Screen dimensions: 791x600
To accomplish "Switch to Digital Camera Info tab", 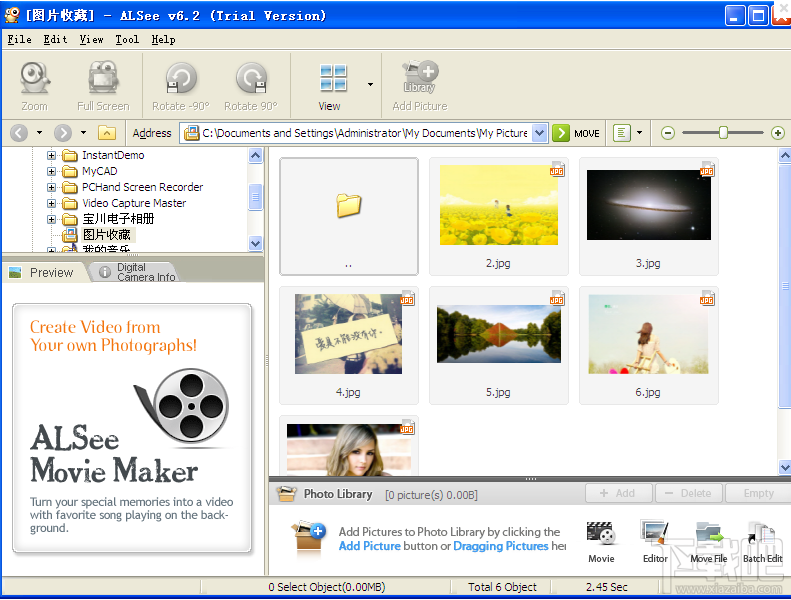I will 137,272.
